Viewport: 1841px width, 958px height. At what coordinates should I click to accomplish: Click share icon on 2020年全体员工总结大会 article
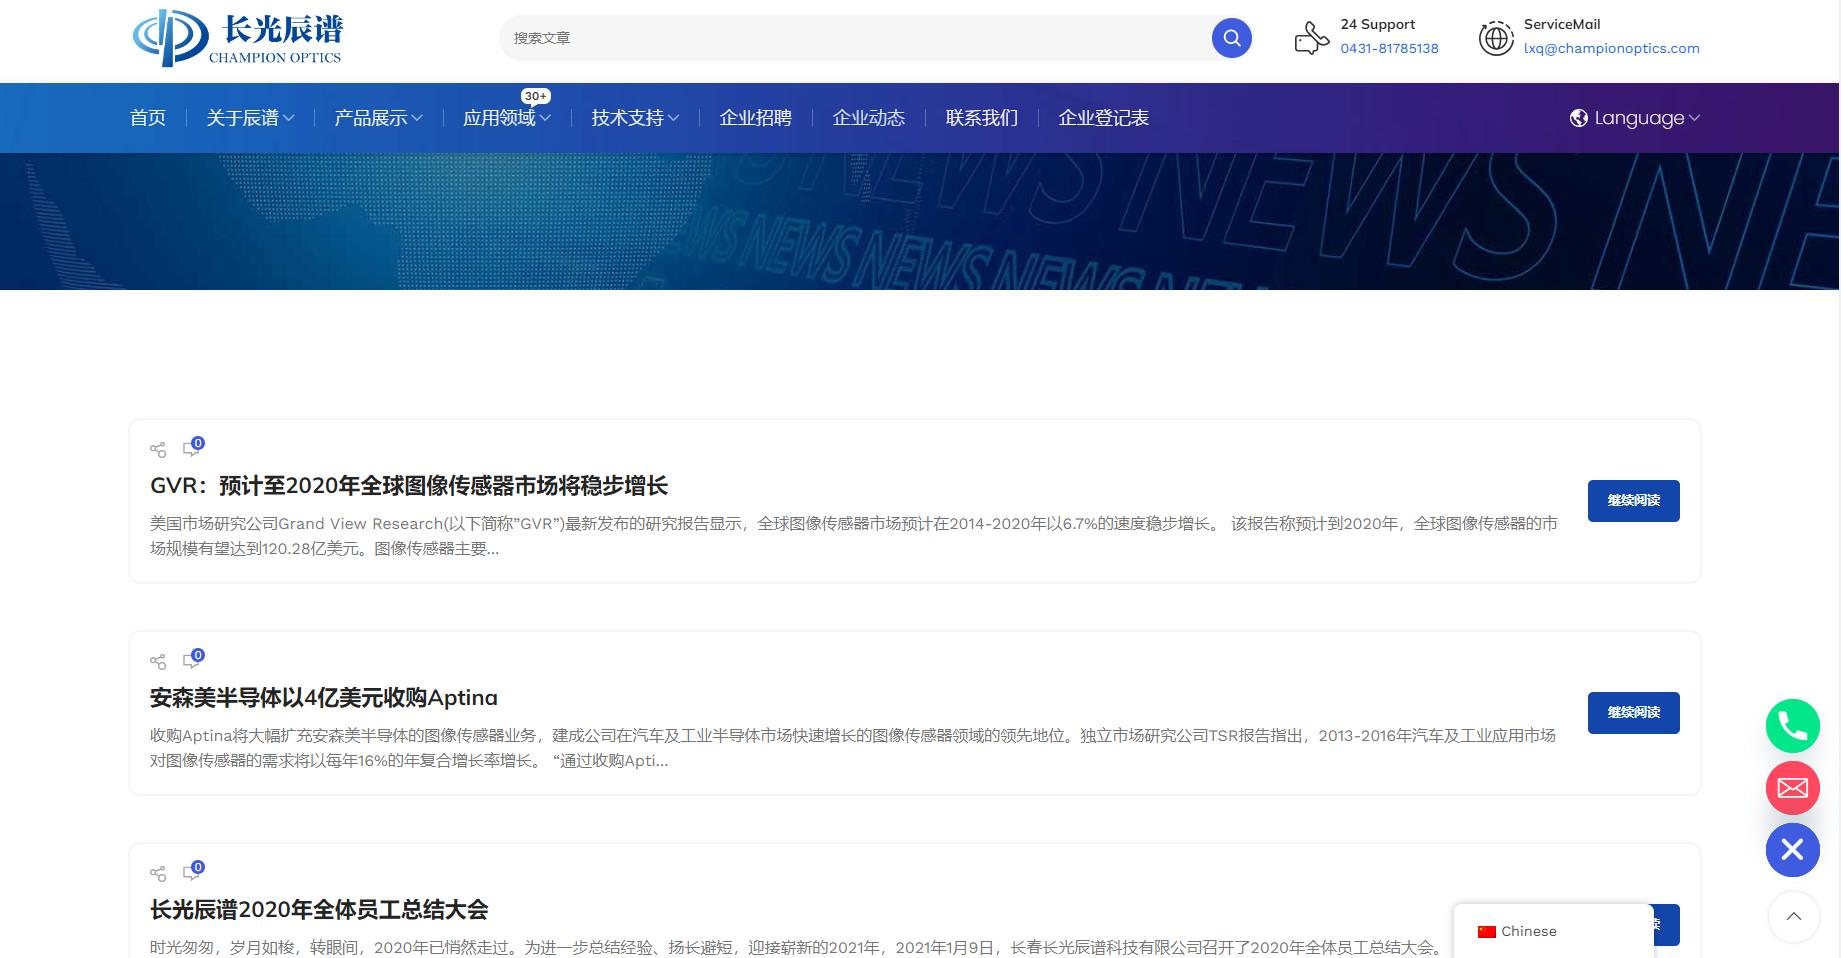point(158,873)
